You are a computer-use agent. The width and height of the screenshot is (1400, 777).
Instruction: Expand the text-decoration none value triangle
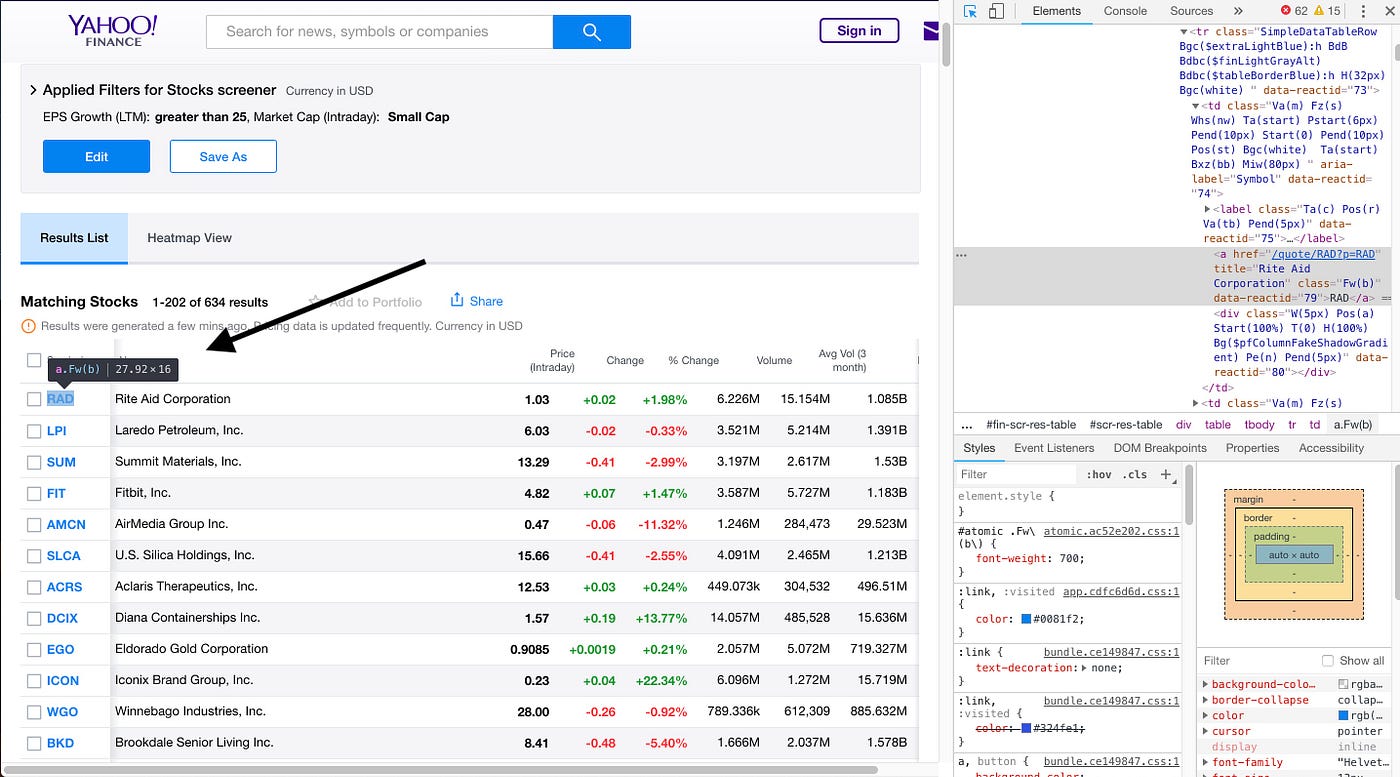tap(1085, 668)
